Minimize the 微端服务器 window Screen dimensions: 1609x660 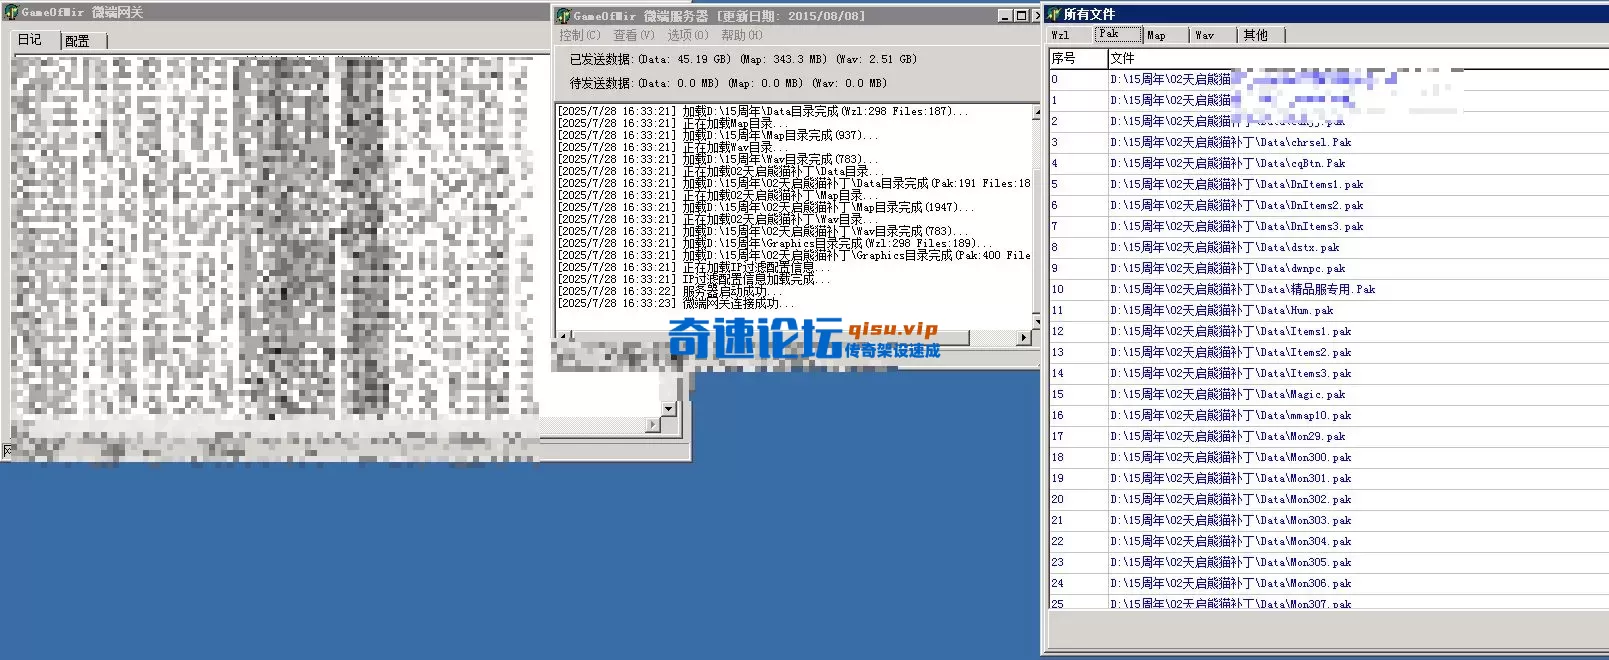tap(1005, 15)
